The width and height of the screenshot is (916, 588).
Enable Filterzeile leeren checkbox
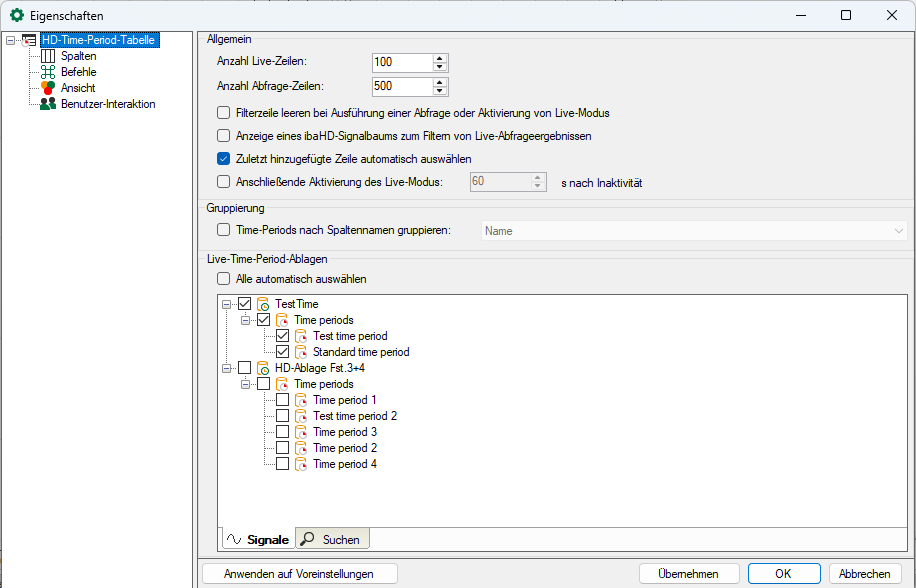click(224, 113)
